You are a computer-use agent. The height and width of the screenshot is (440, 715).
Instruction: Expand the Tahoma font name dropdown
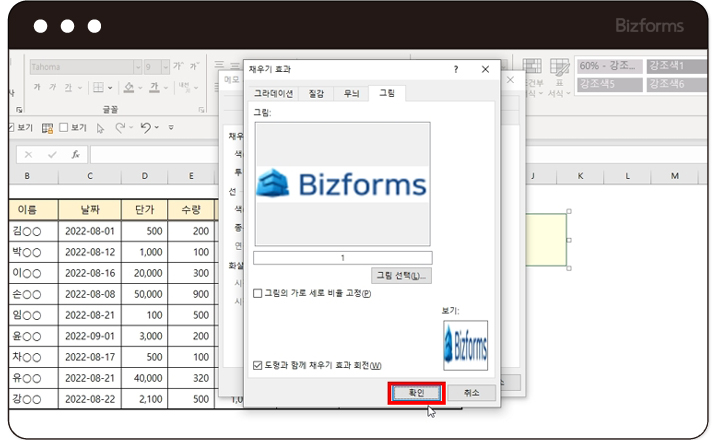point(138,67)
